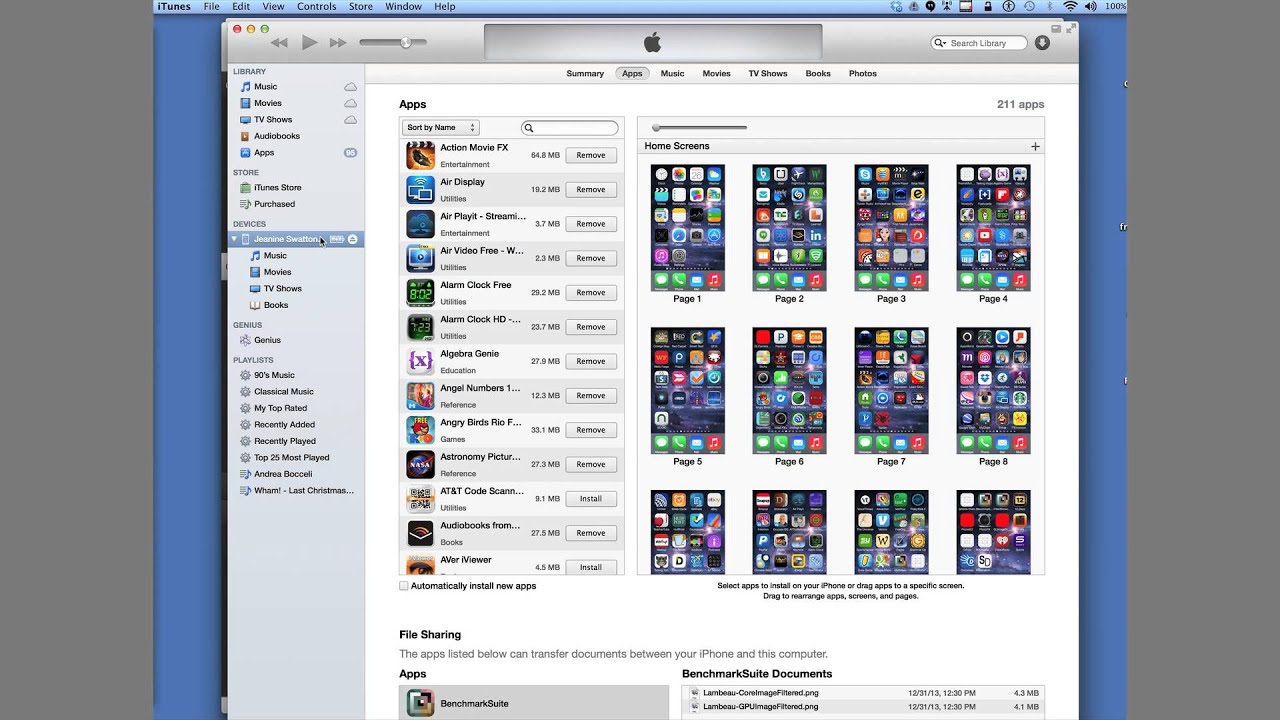This screenshot has width=1280, height=720.
Task: Select the Algebra Genie app icon
Action: (420, 361)
